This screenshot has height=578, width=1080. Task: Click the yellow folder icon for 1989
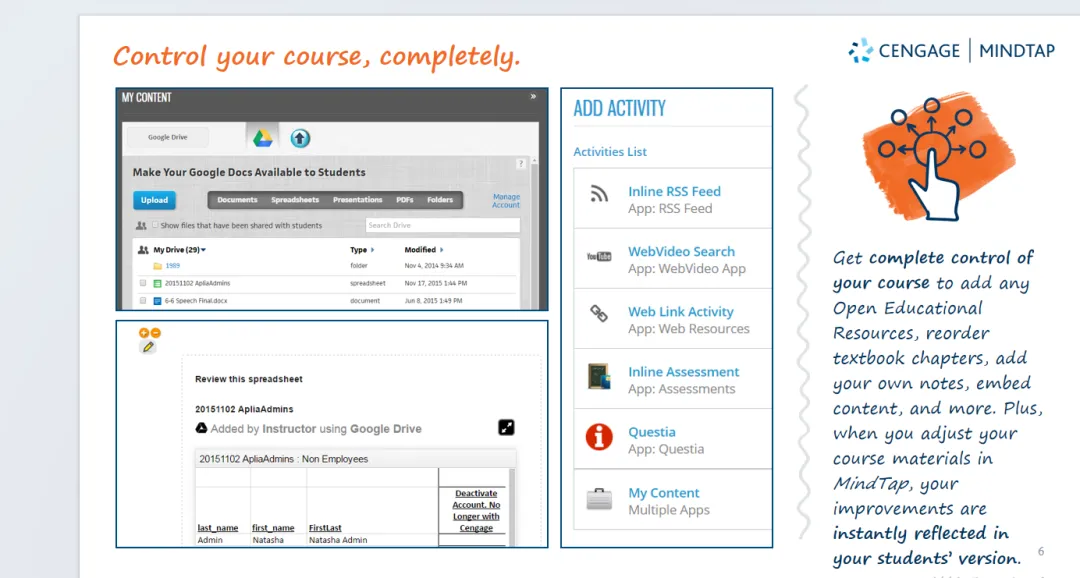[157, 266]
